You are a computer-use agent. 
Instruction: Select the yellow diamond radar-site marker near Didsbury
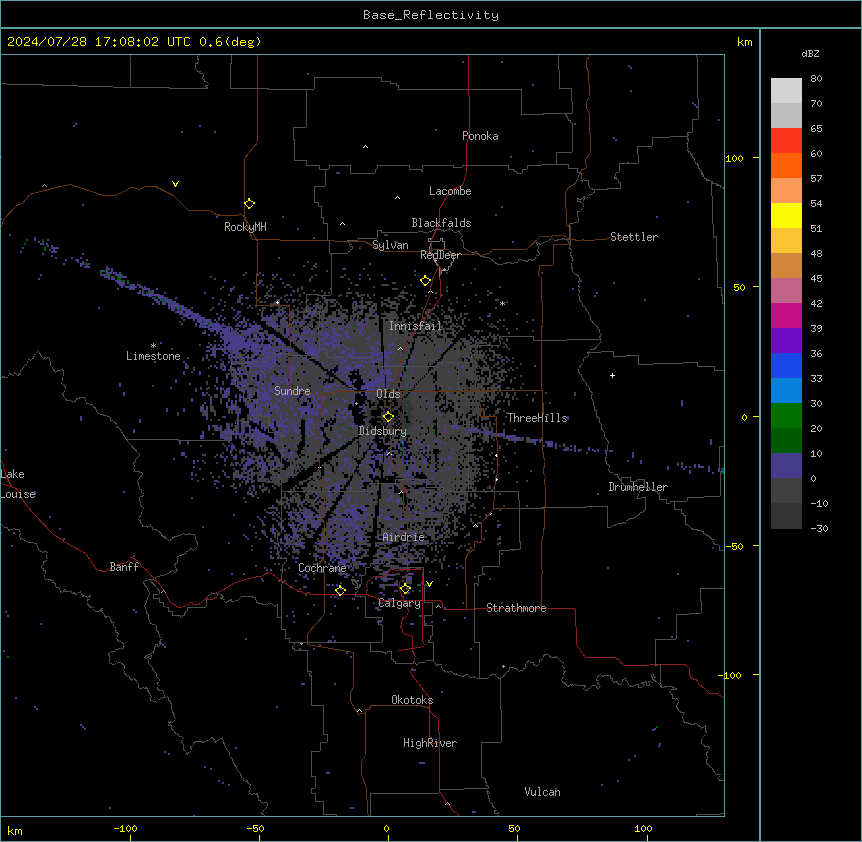tap(388, 417)
